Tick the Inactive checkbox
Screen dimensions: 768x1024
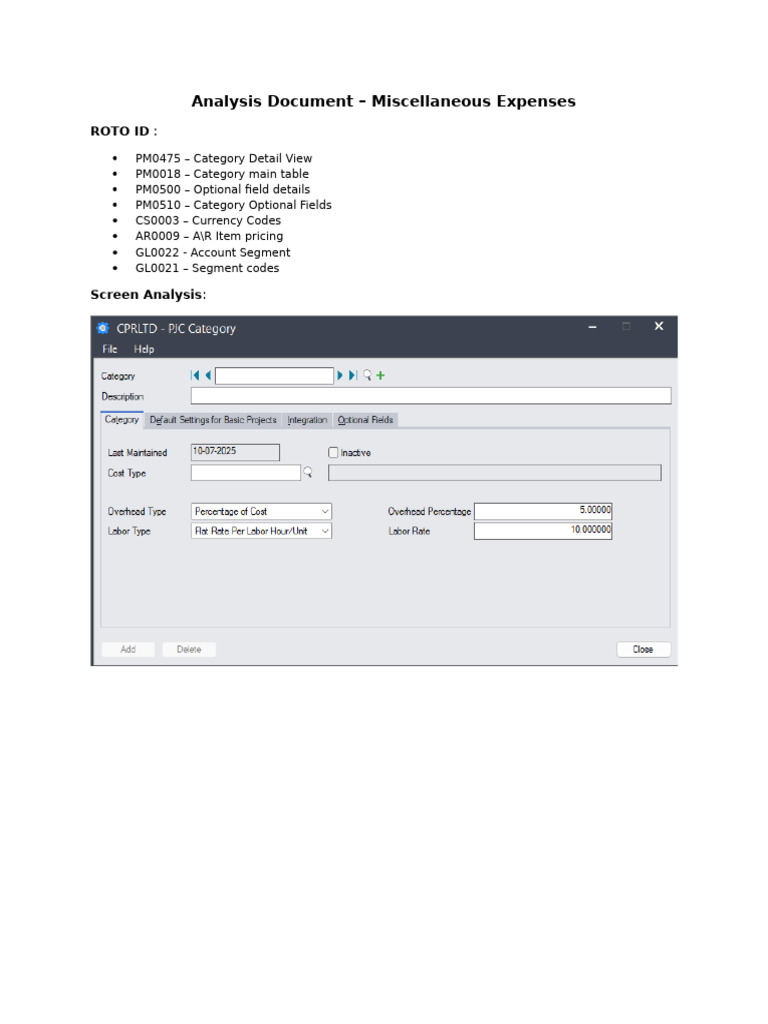tap(333, 453)
